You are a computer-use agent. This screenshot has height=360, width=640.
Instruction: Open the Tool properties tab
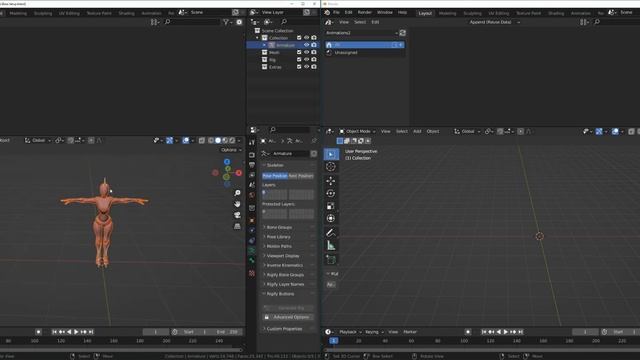252,142
